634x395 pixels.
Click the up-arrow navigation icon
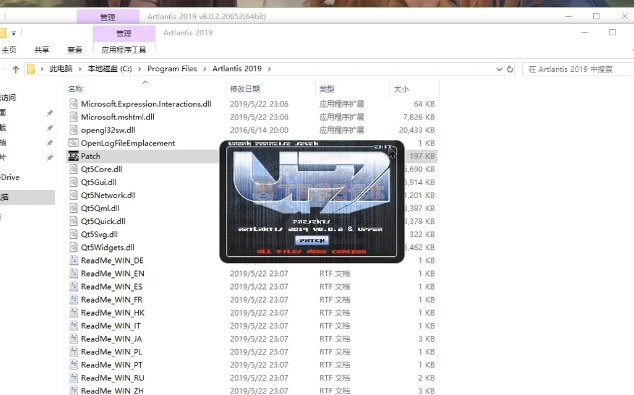(16, 69)
